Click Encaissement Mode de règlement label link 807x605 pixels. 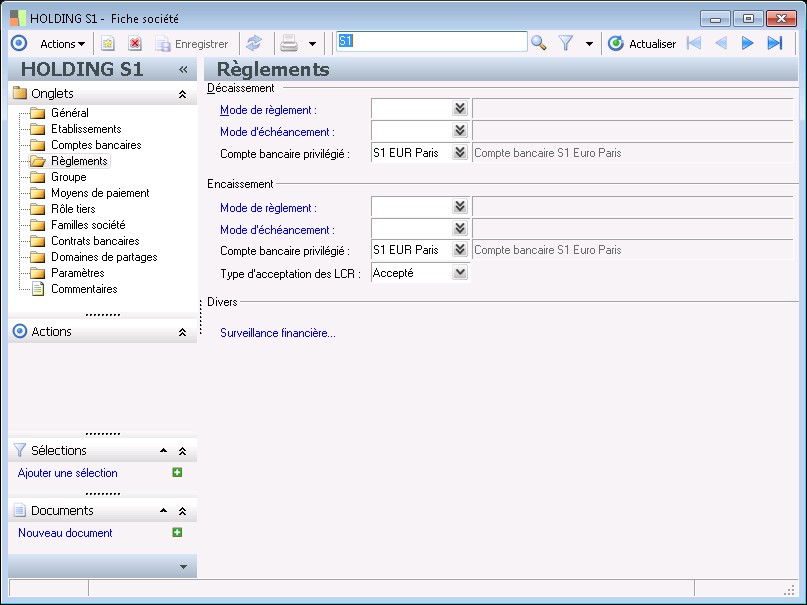[x=268, y=208]
